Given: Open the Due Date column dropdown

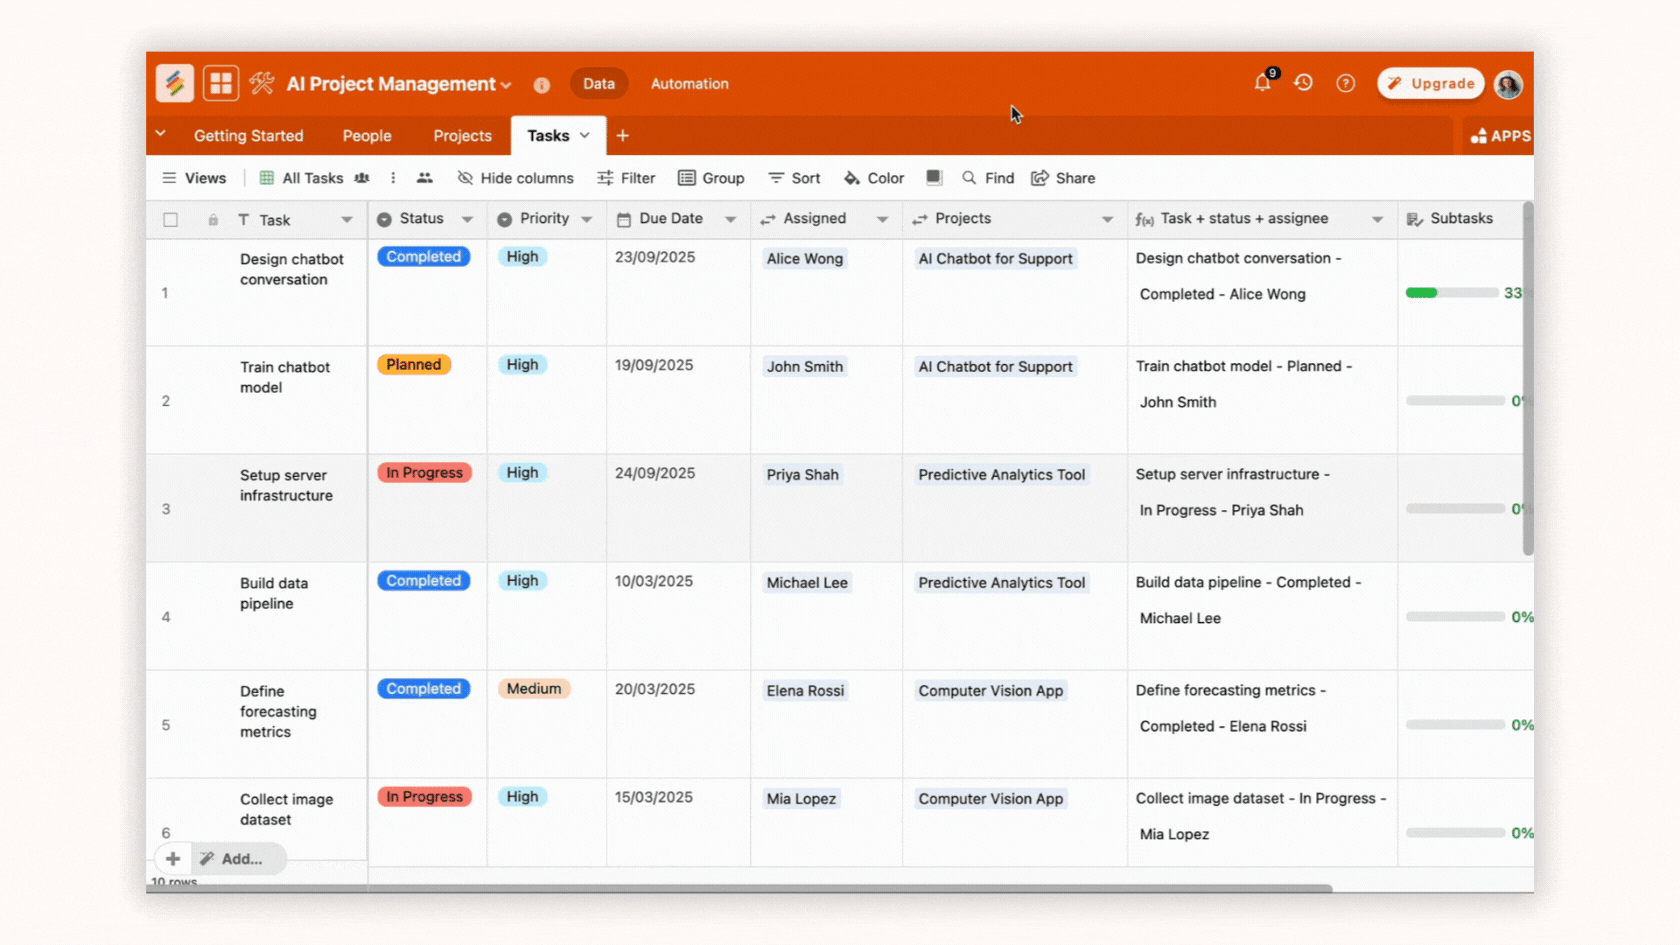Looking at the screenshot, I should [731, 219].
